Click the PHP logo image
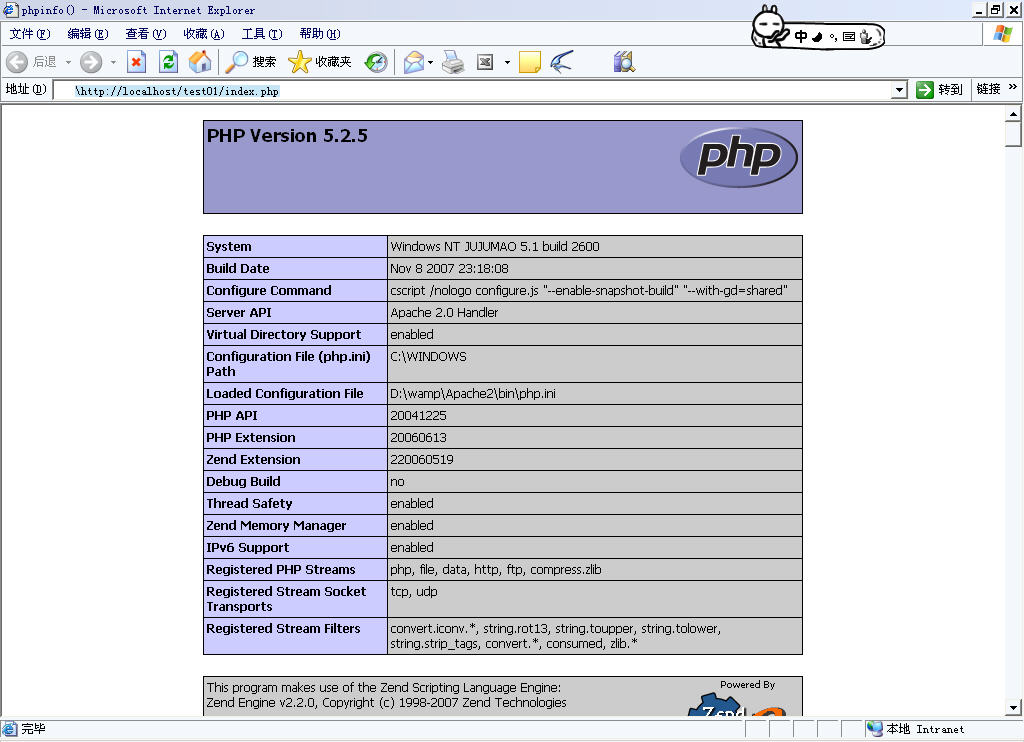The image size is (1024, 742). tap(739, 157)
